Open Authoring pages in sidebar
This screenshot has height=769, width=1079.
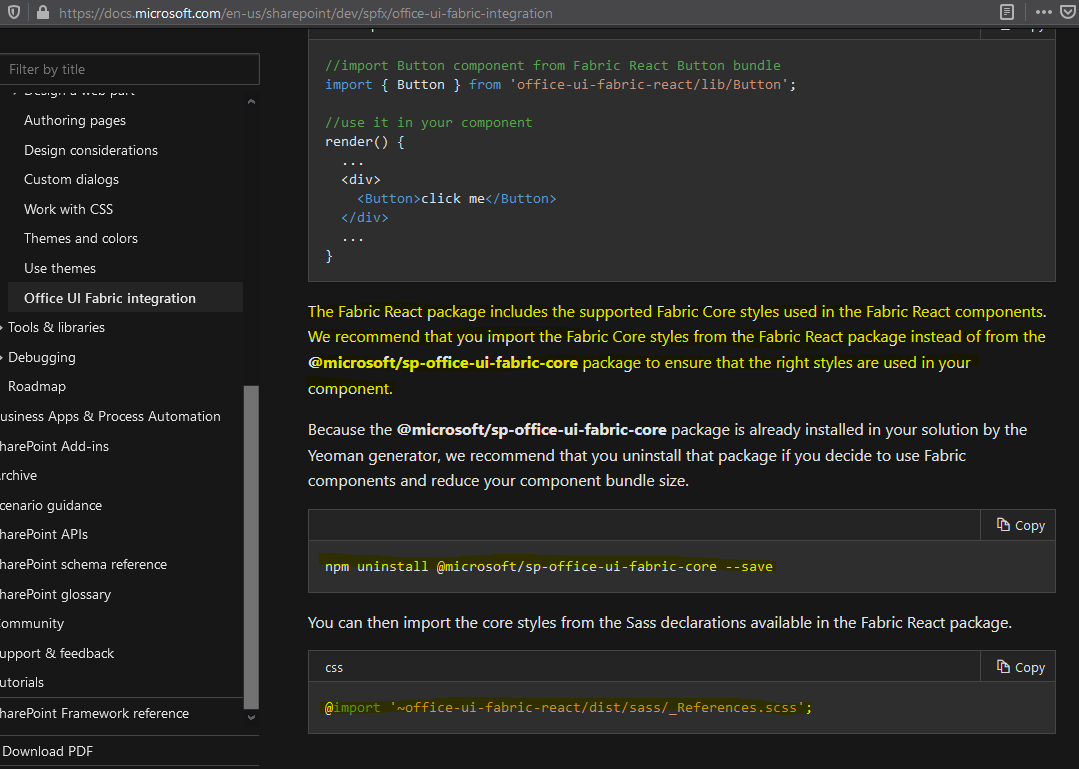click(75, 120)
